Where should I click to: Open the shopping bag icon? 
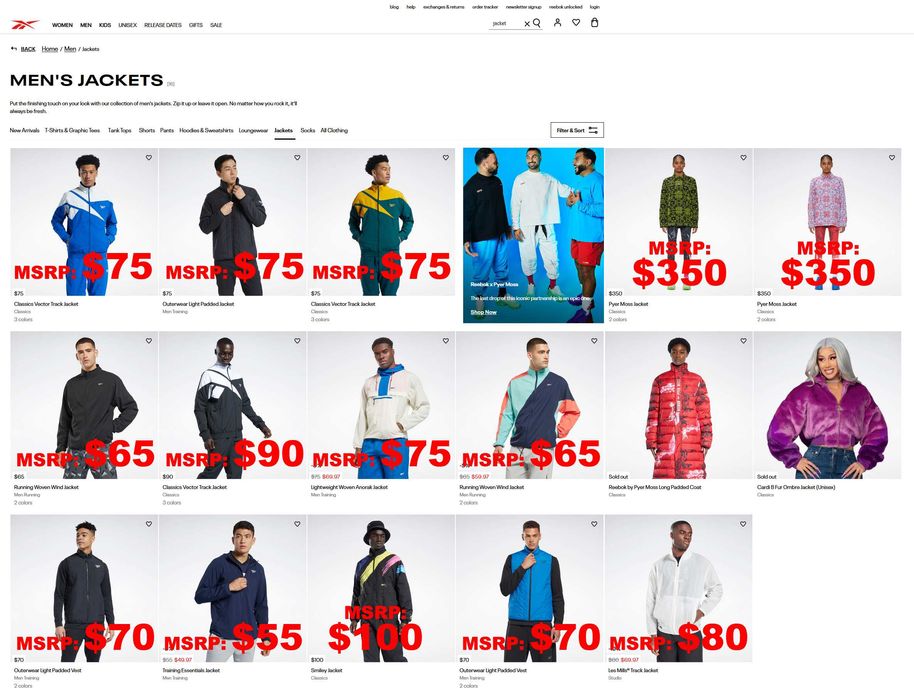pyautogui.click(x=595, y=23)
